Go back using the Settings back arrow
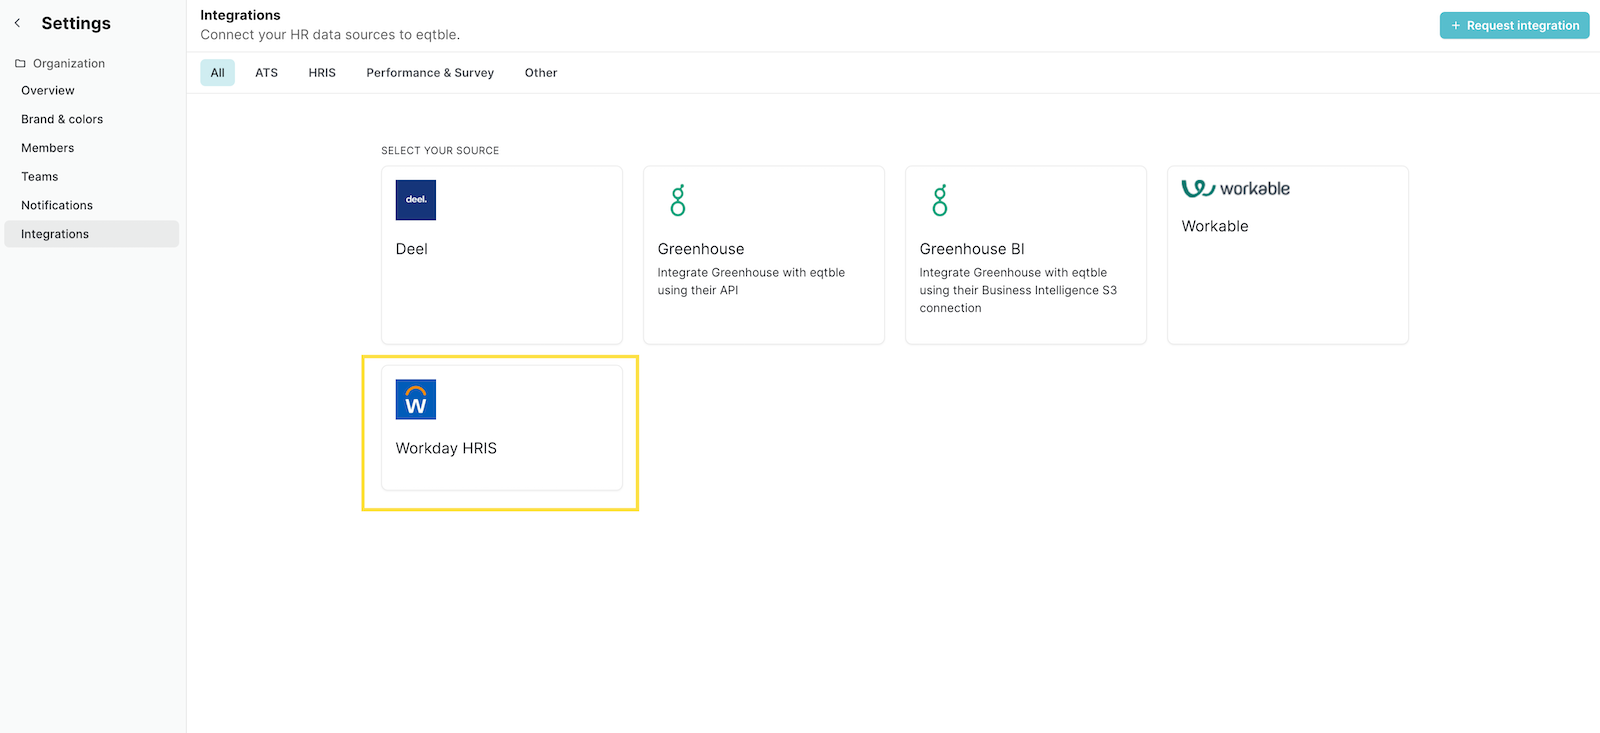1600x733 pixels. pyautogui.click(x=17, y=23)
